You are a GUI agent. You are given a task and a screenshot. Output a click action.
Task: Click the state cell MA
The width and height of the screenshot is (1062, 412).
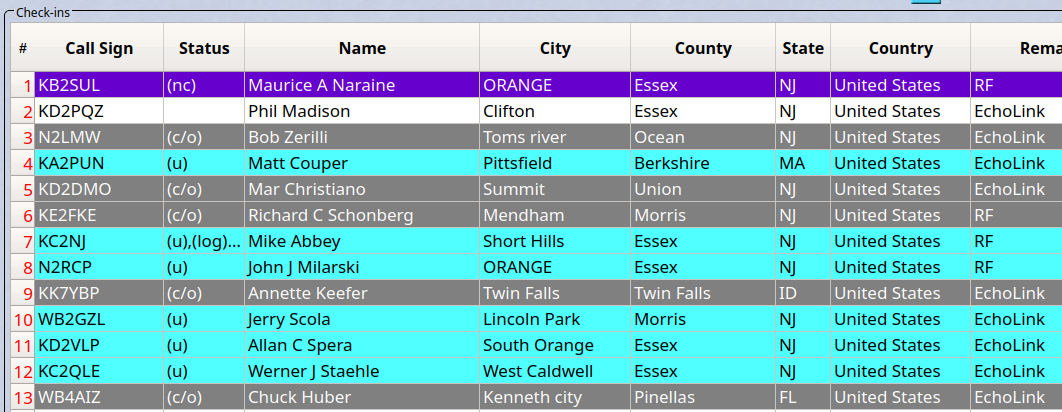click(x=803, y=163)
